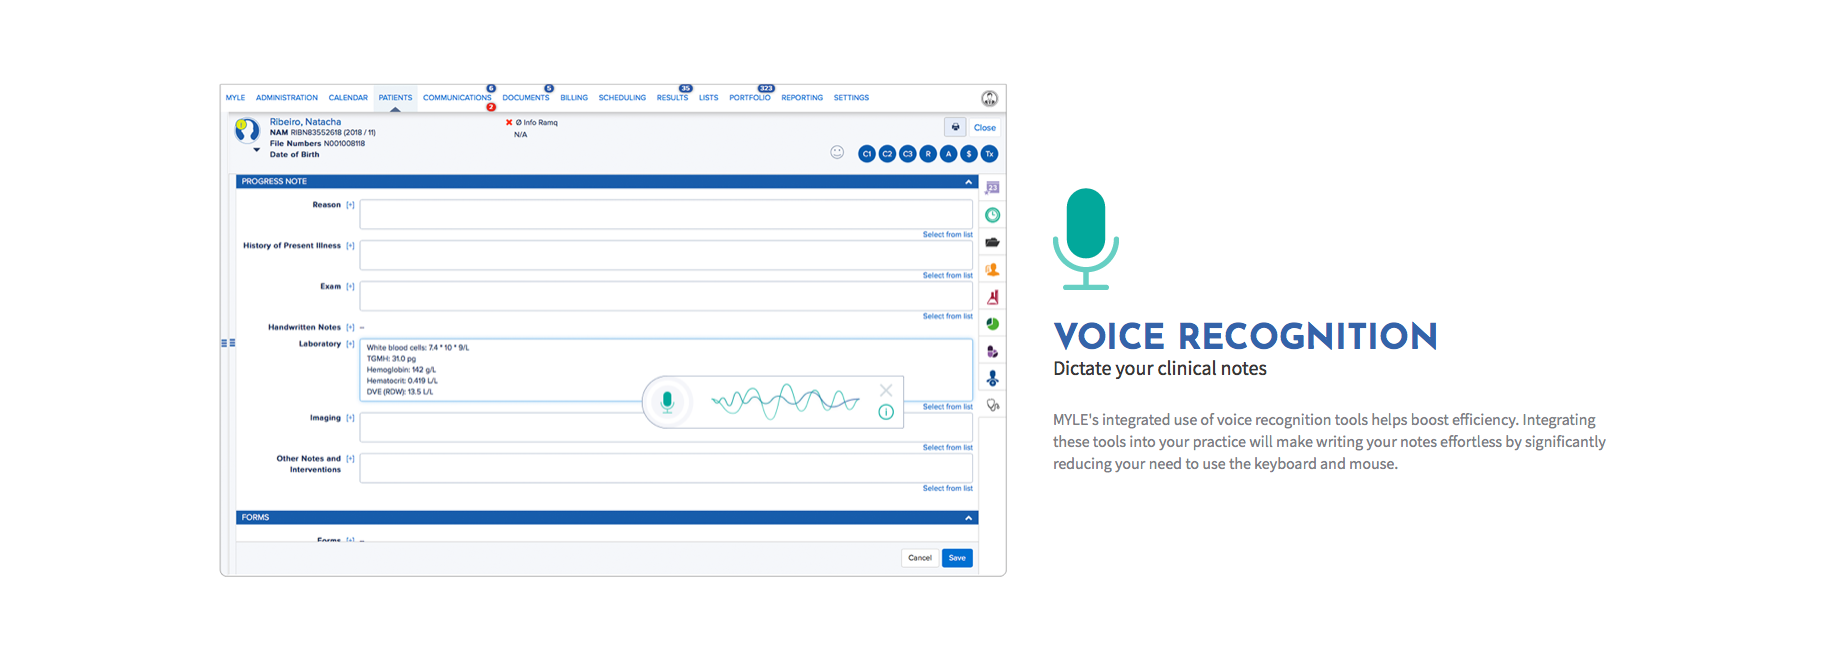Select the C2 circle badge
The image size is (1821, 661).
pyautogui.click(x=887, y=154)
